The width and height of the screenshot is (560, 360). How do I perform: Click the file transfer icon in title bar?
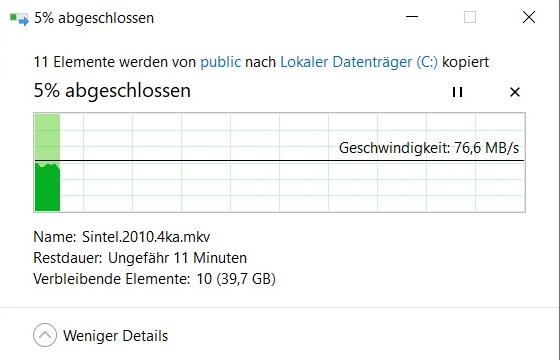coord(19,19)
